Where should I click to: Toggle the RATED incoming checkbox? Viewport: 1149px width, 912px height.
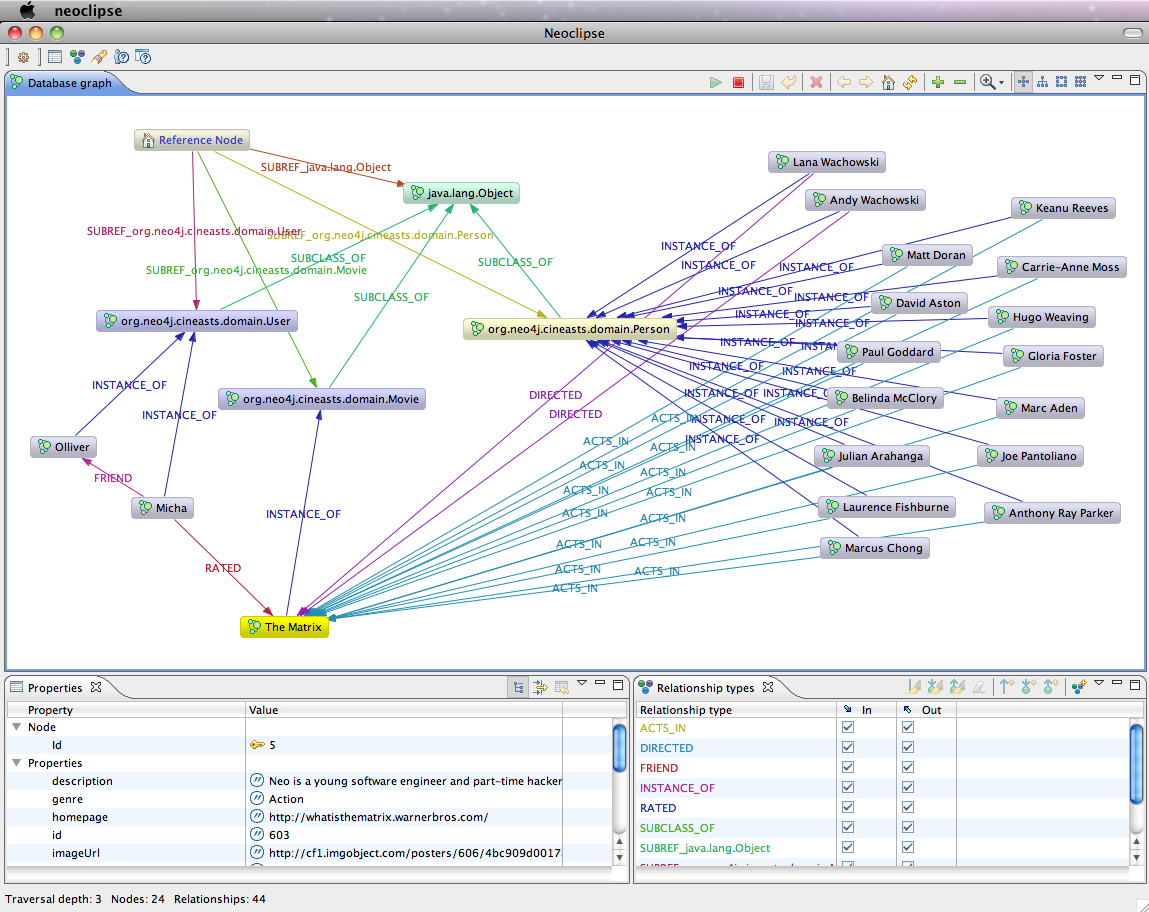[848, 808]
